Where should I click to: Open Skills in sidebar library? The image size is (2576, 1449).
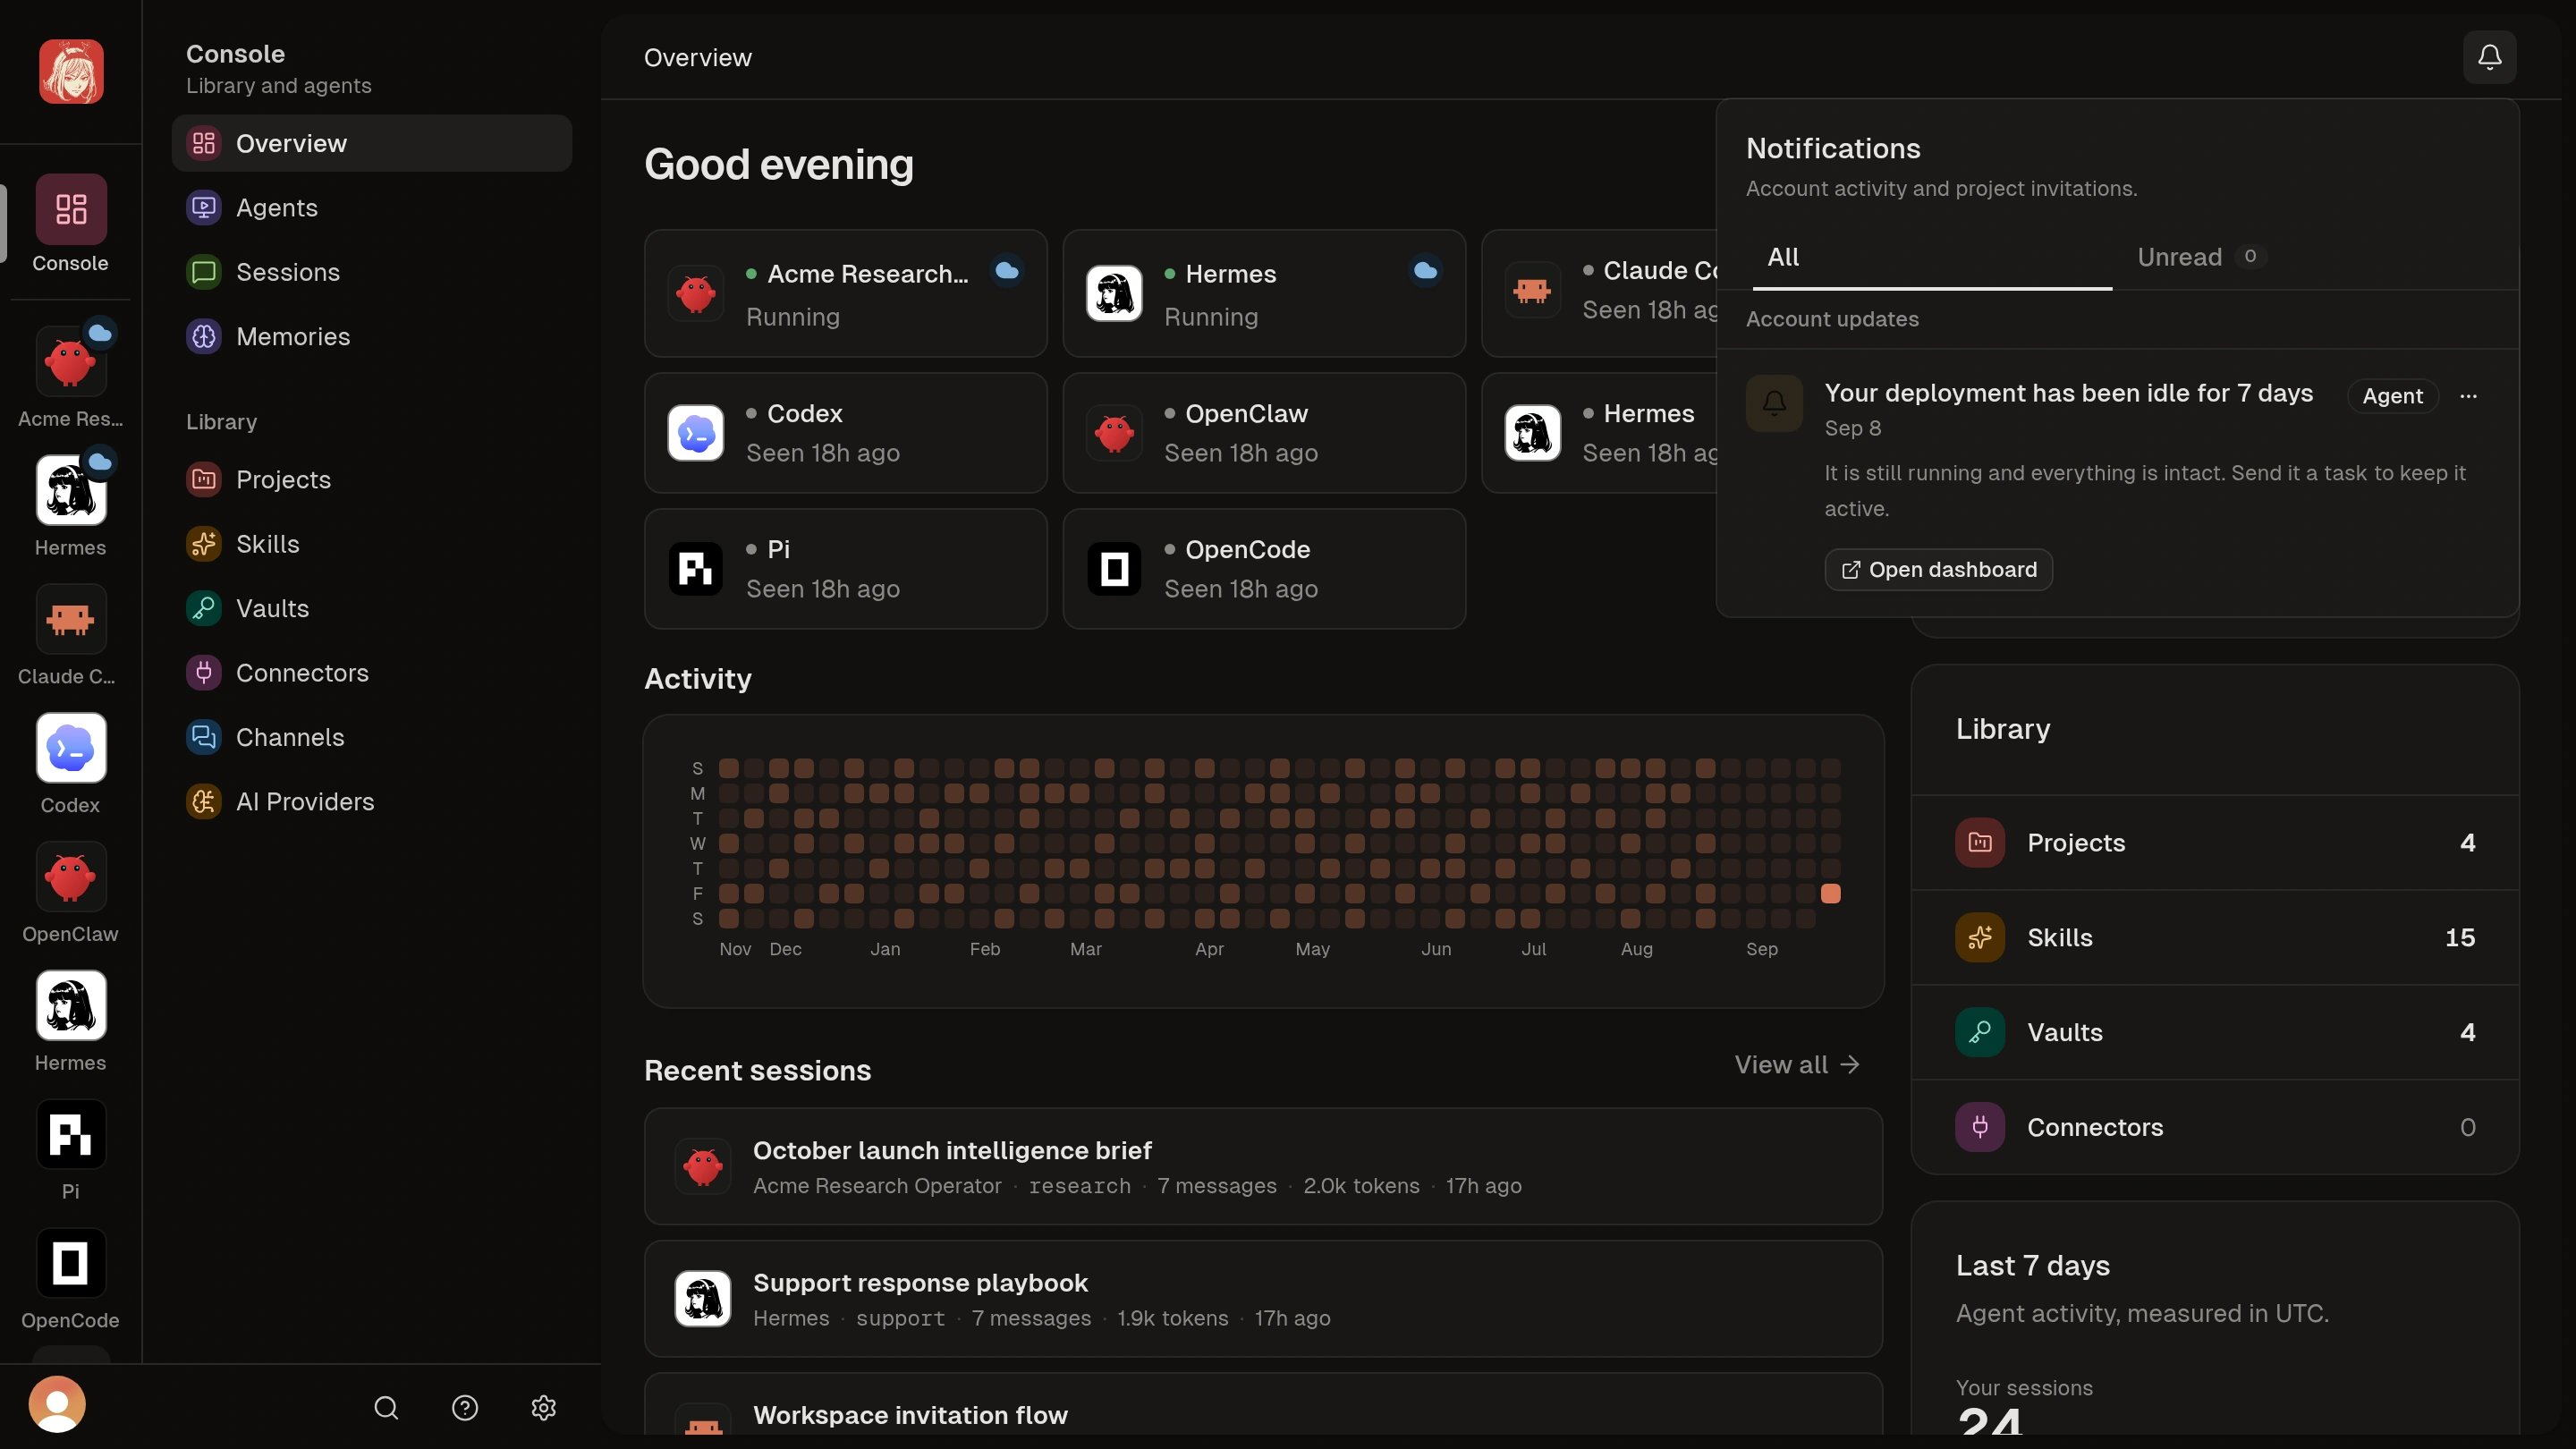point(371,544)
